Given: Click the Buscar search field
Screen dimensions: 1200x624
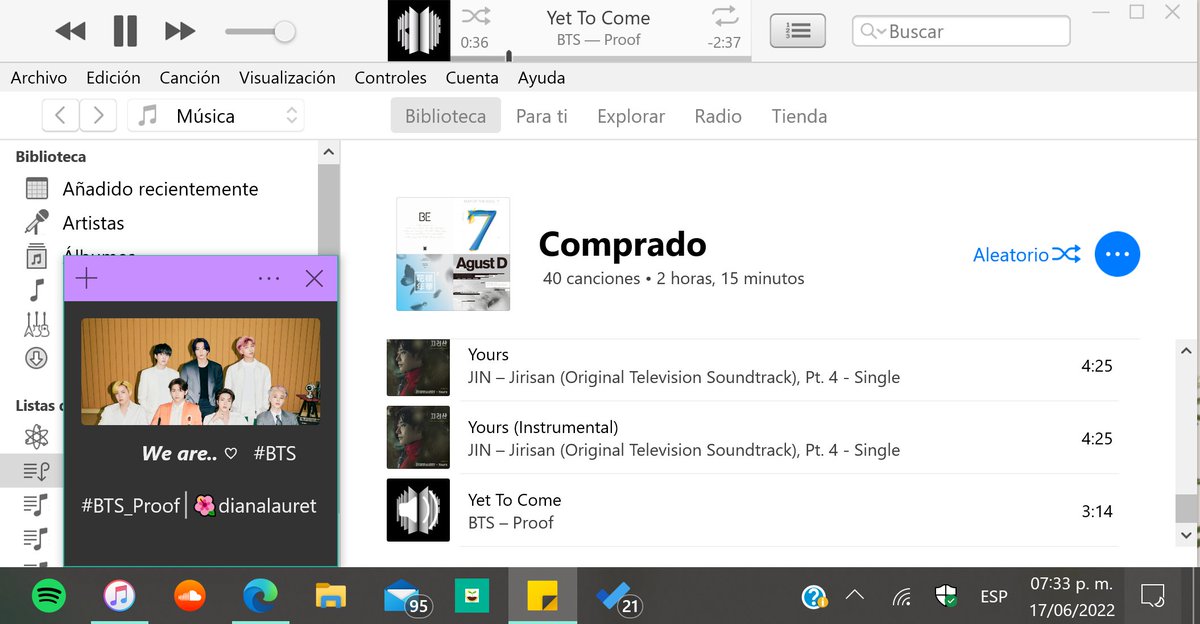Looking at the screenshot, I should (961, 31).
